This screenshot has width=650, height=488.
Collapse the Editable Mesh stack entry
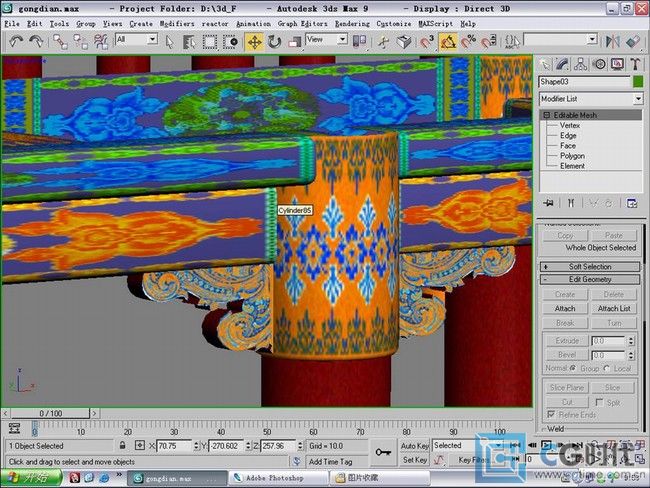coord(547,115)
